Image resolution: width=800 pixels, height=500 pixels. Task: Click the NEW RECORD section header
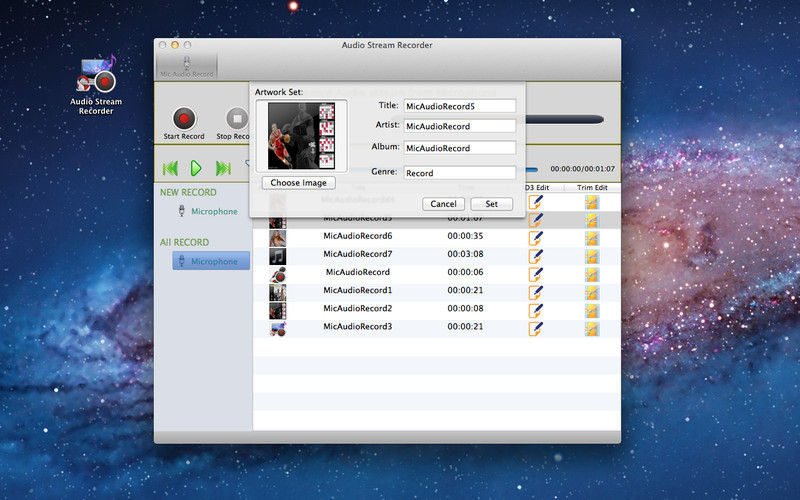pos(188,192)
